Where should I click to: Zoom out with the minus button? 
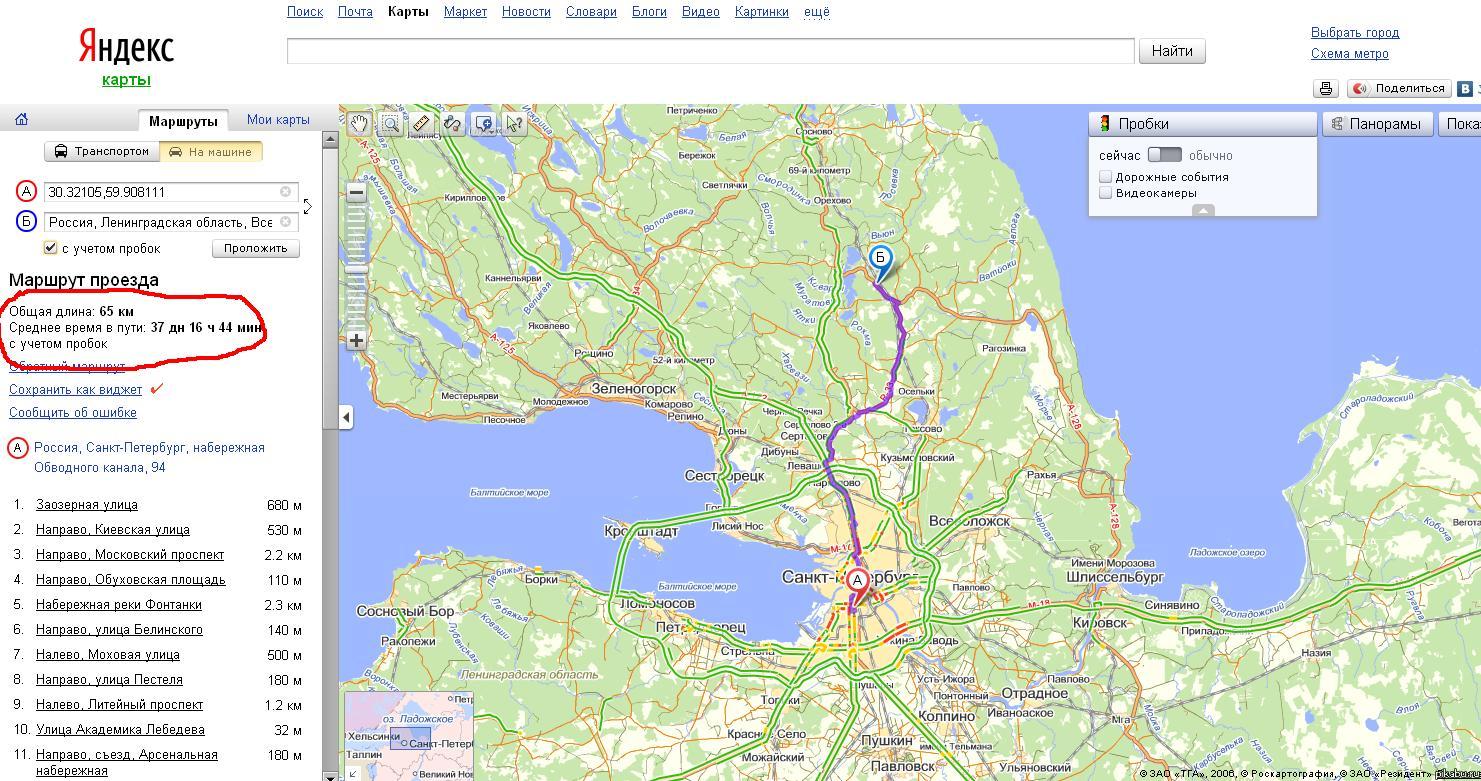click(356, 193)
